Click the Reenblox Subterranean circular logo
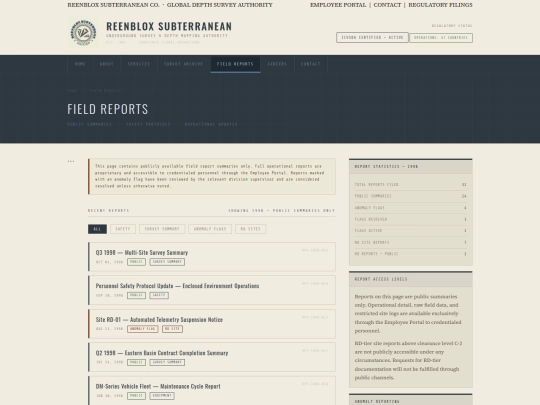The width and height of the screenshot is (540, 405). pyautogui.click(x=83, y=33)
